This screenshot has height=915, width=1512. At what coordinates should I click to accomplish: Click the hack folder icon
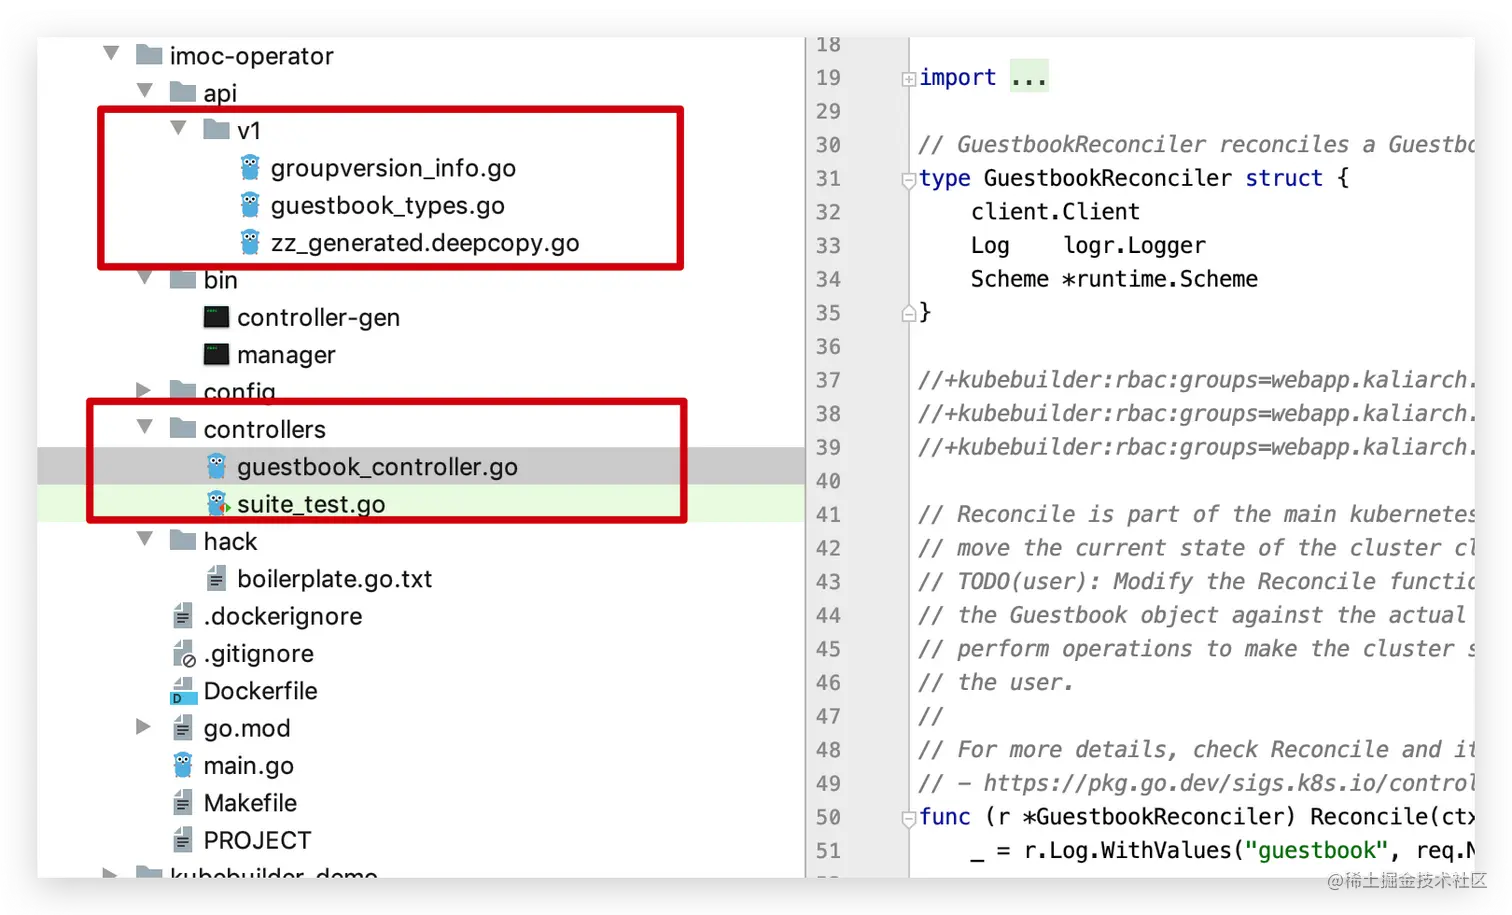coord(183,540)
